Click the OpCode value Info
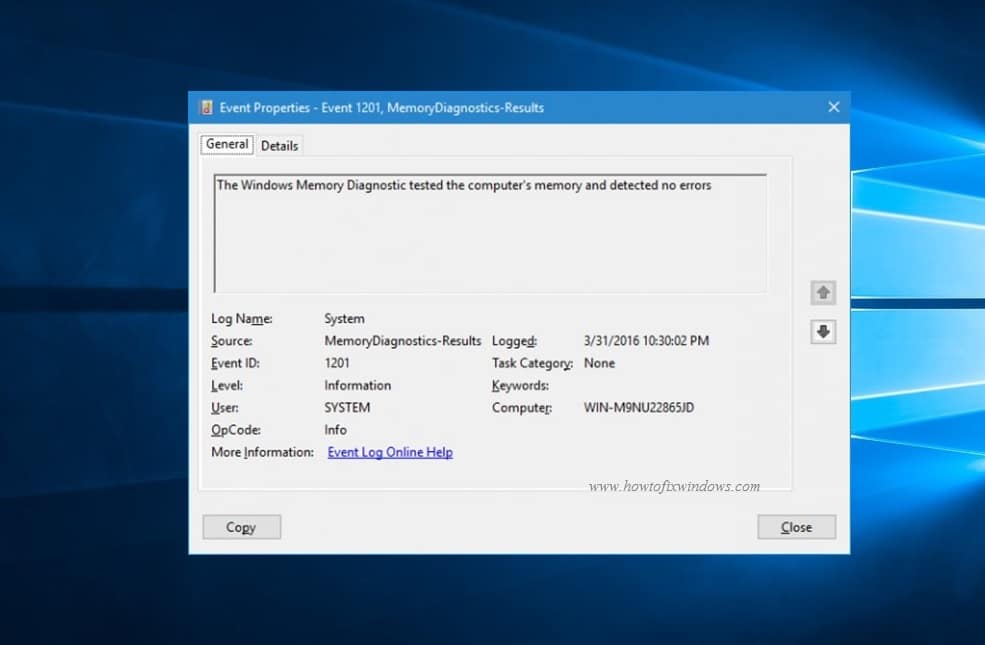Screen dimensions: 985x645 coord(335,430)
